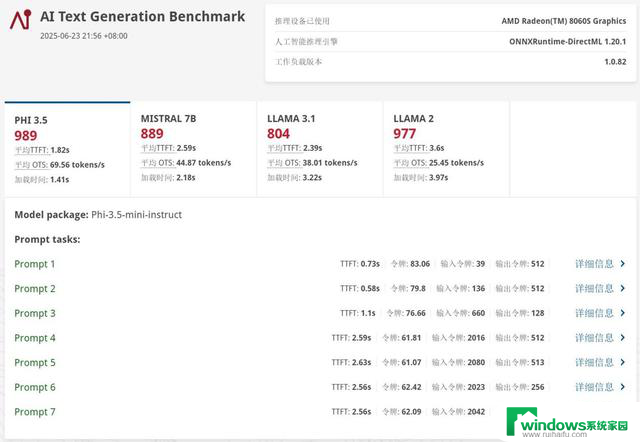This screenshot has width=640, height=442.
Task: Open the LLAMA 2 results tab
Action: pos(447,149)
